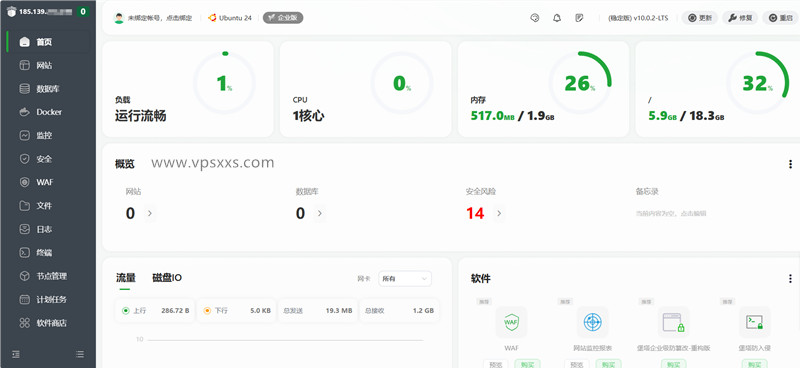Click the 节点管理 cube icon
Viewport: 800px width, 368px height.
[24, 276]
